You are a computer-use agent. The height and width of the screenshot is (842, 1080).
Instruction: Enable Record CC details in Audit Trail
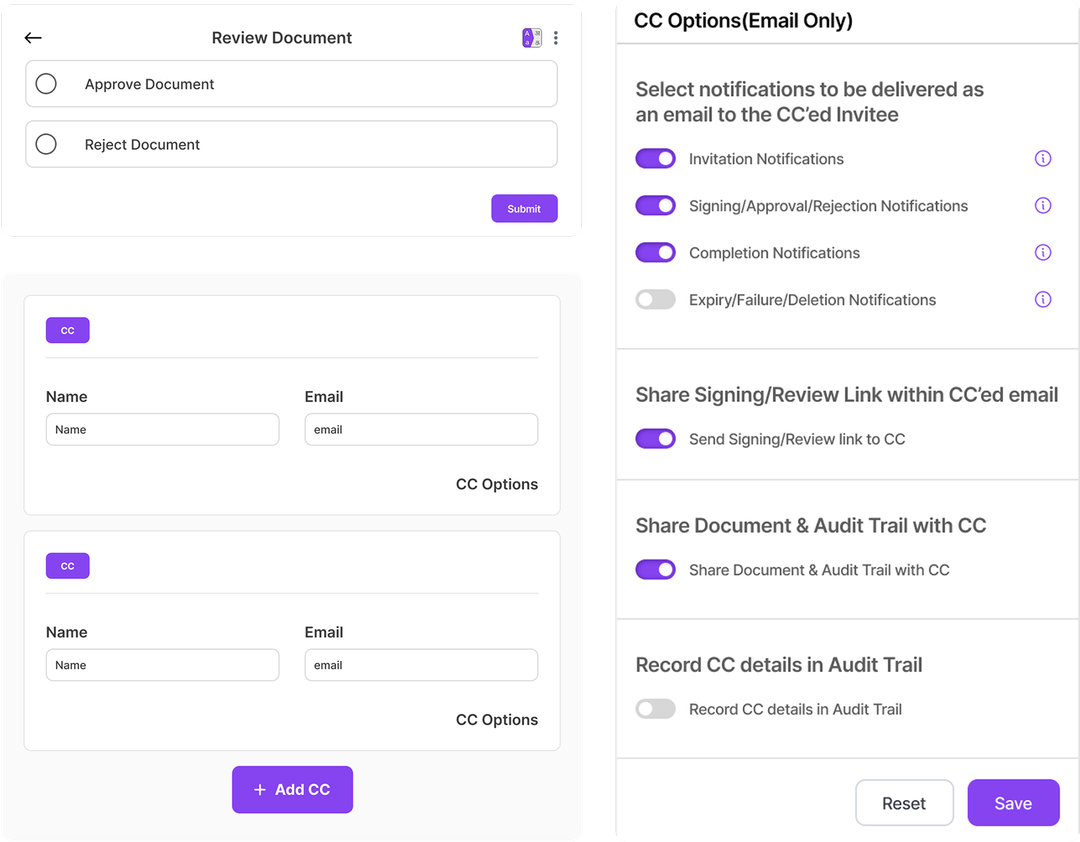point(655,708)
